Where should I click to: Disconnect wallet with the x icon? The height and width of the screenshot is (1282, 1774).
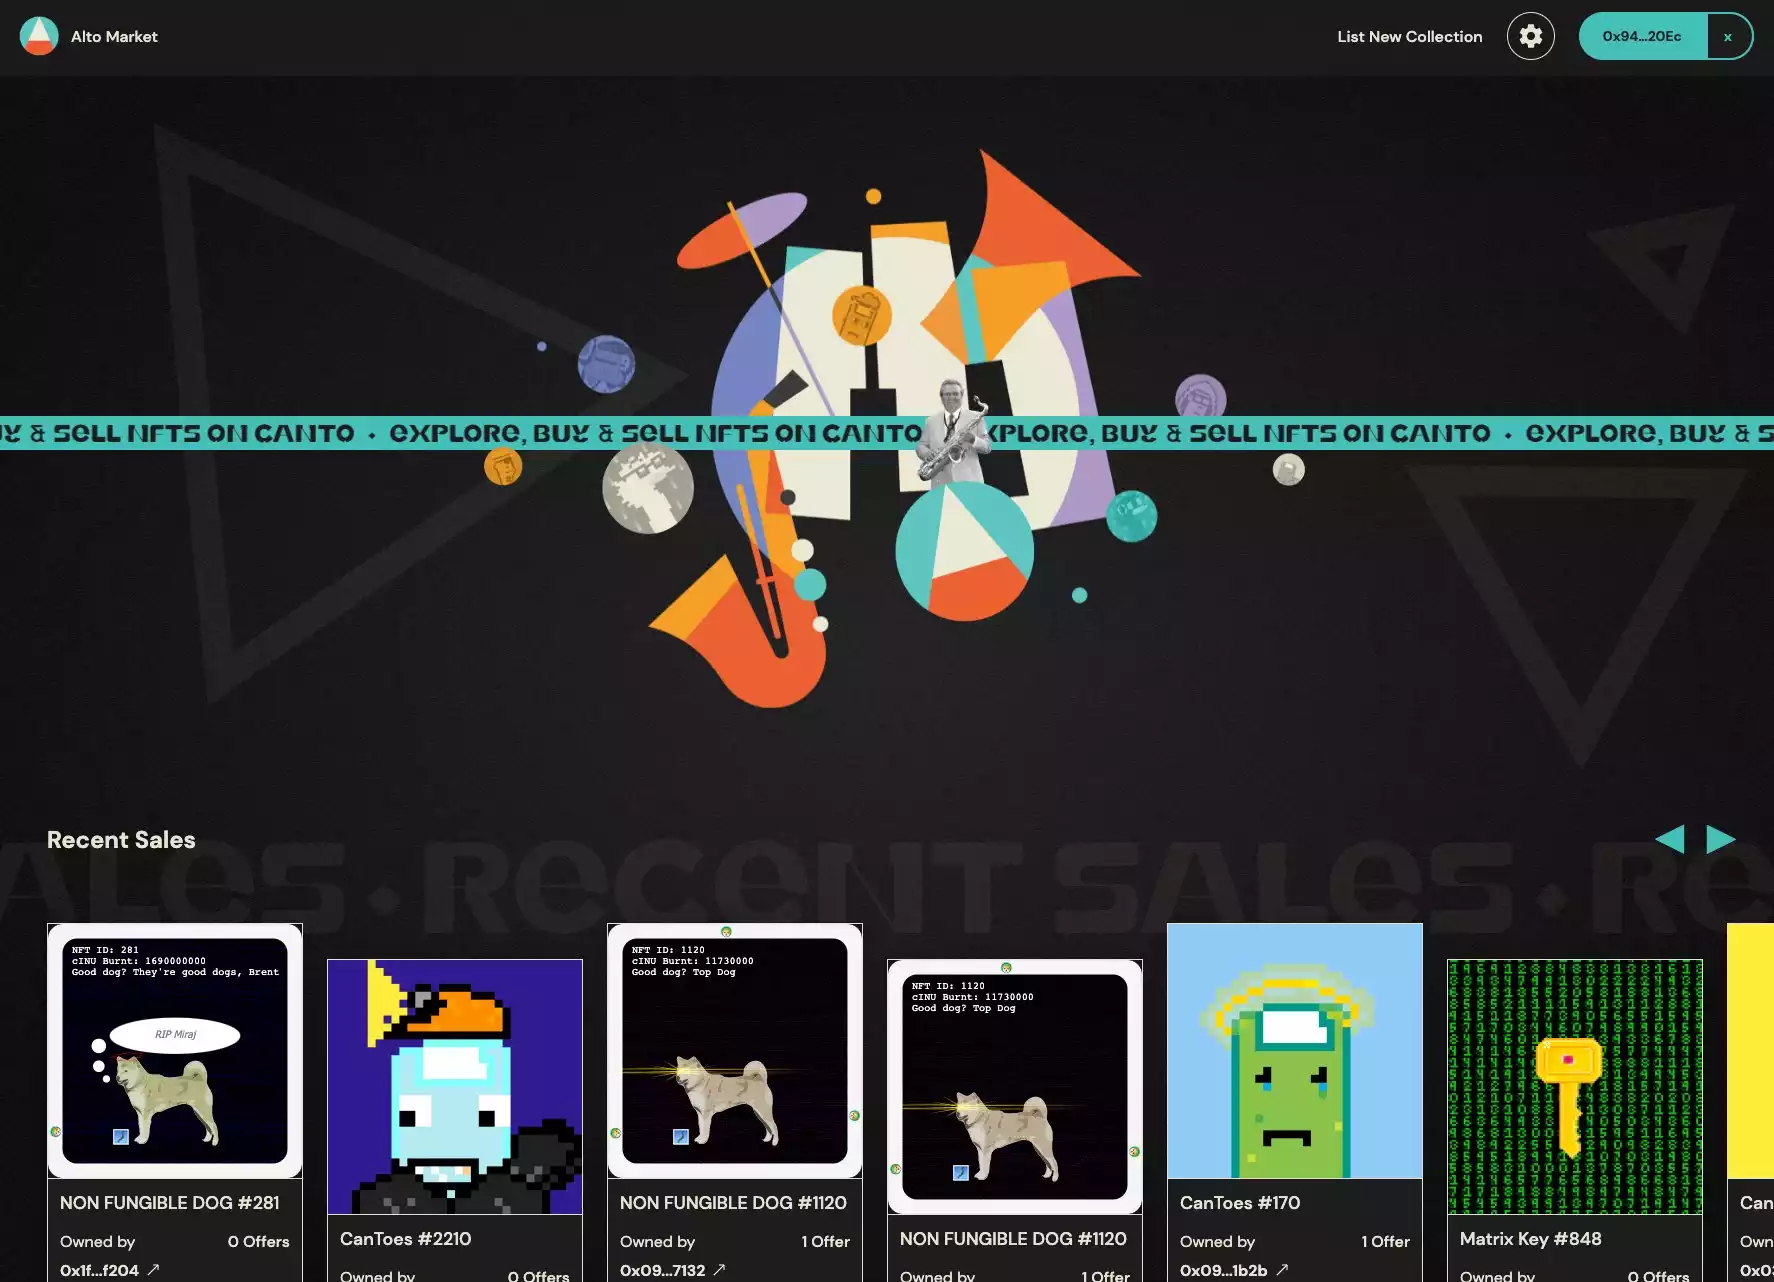(1727, 37)
